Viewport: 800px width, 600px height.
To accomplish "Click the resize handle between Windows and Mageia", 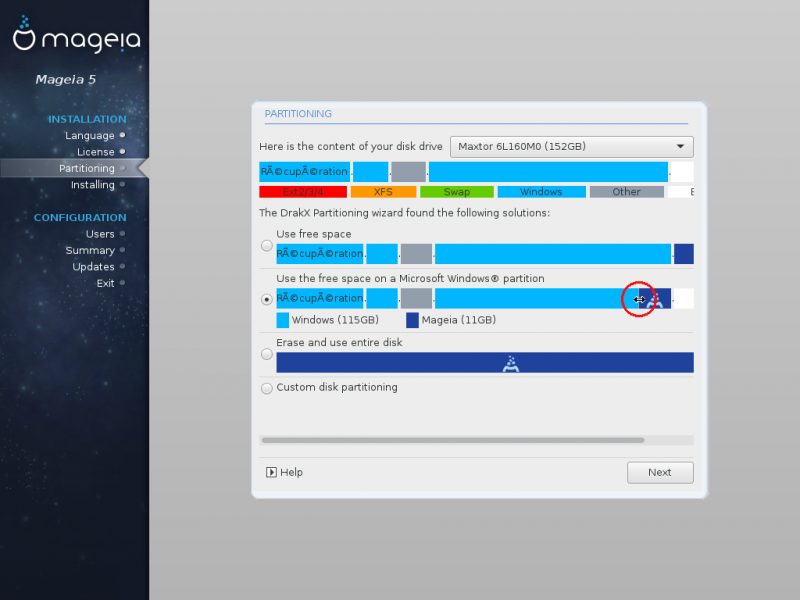I will pos(639,299).
